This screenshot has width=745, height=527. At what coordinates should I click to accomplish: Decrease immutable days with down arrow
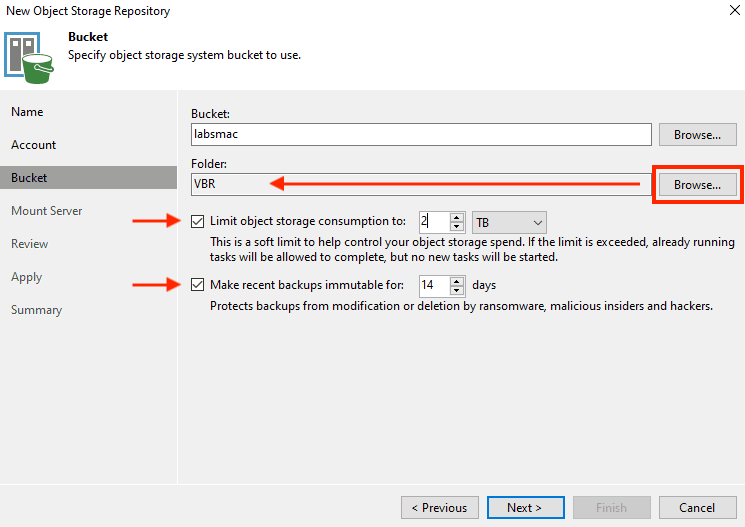(457, 291)
